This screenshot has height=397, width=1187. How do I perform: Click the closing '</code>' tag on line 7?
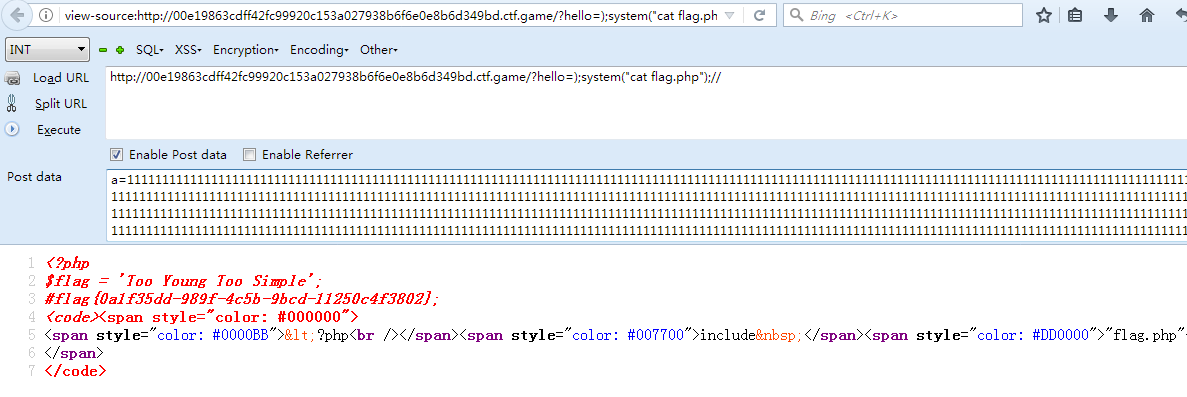76,371
